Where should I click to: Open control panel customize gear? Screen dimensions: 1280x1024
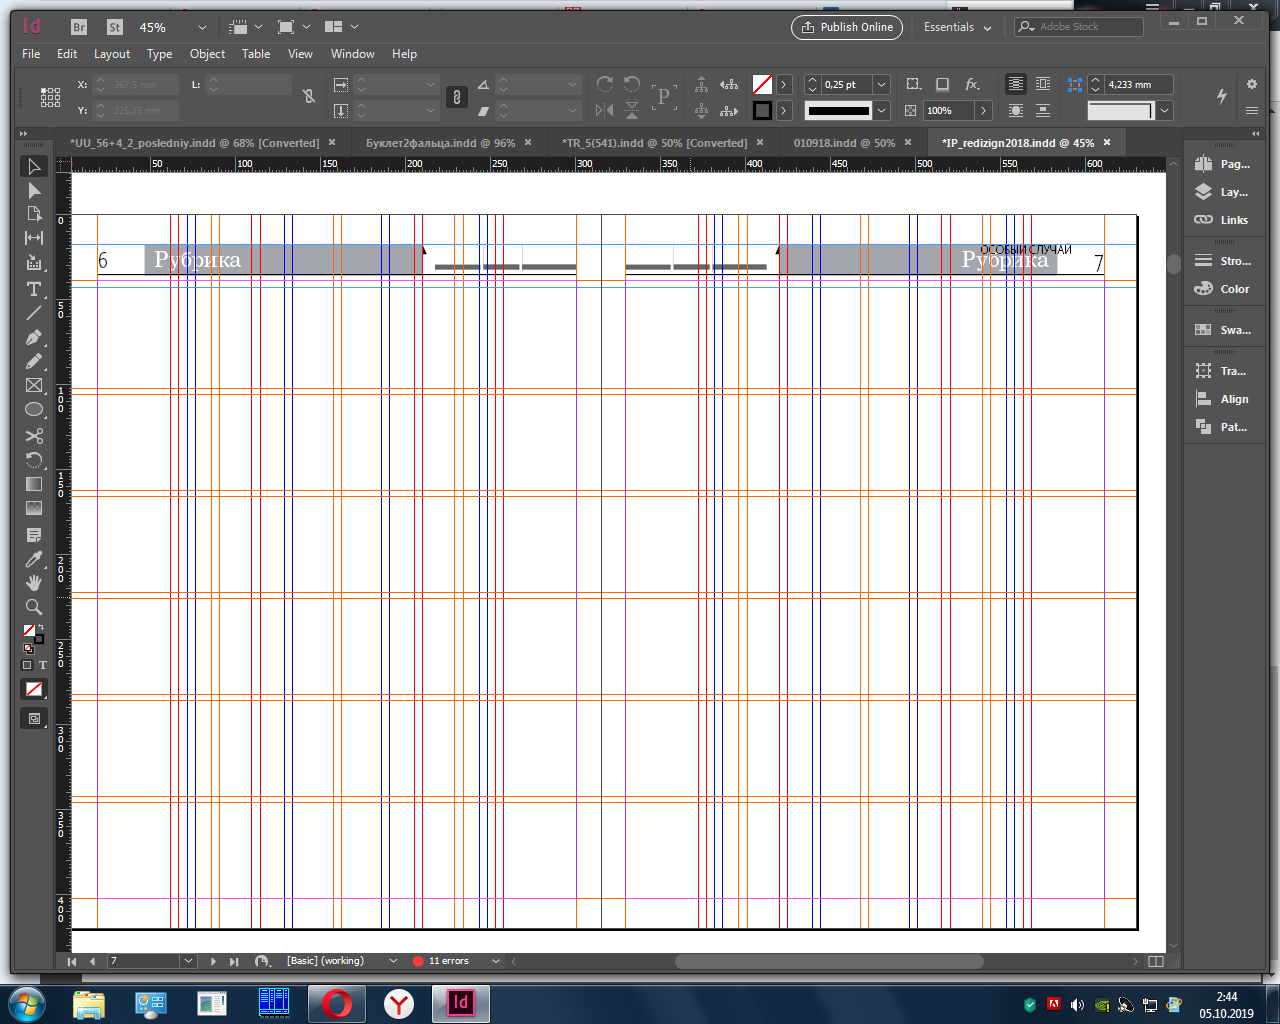point(1252,84)
